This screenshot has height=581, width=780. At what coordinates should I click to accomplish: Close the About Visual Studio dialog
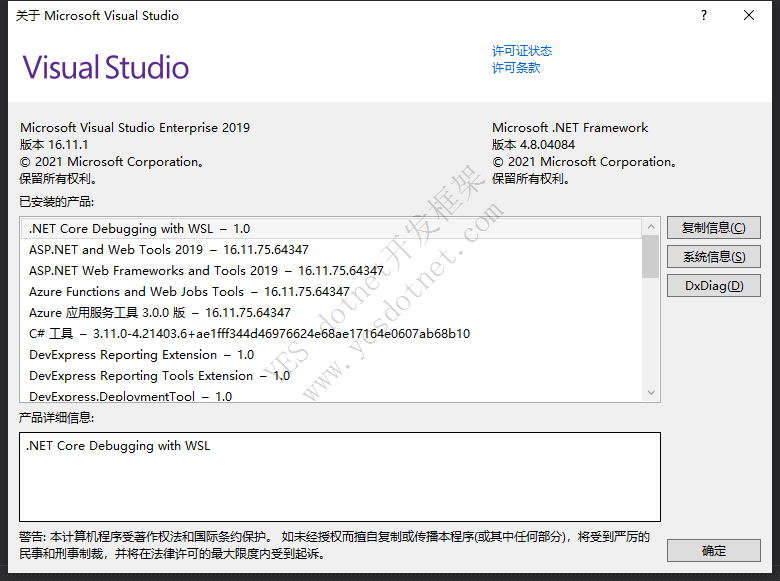pos(749,15)
